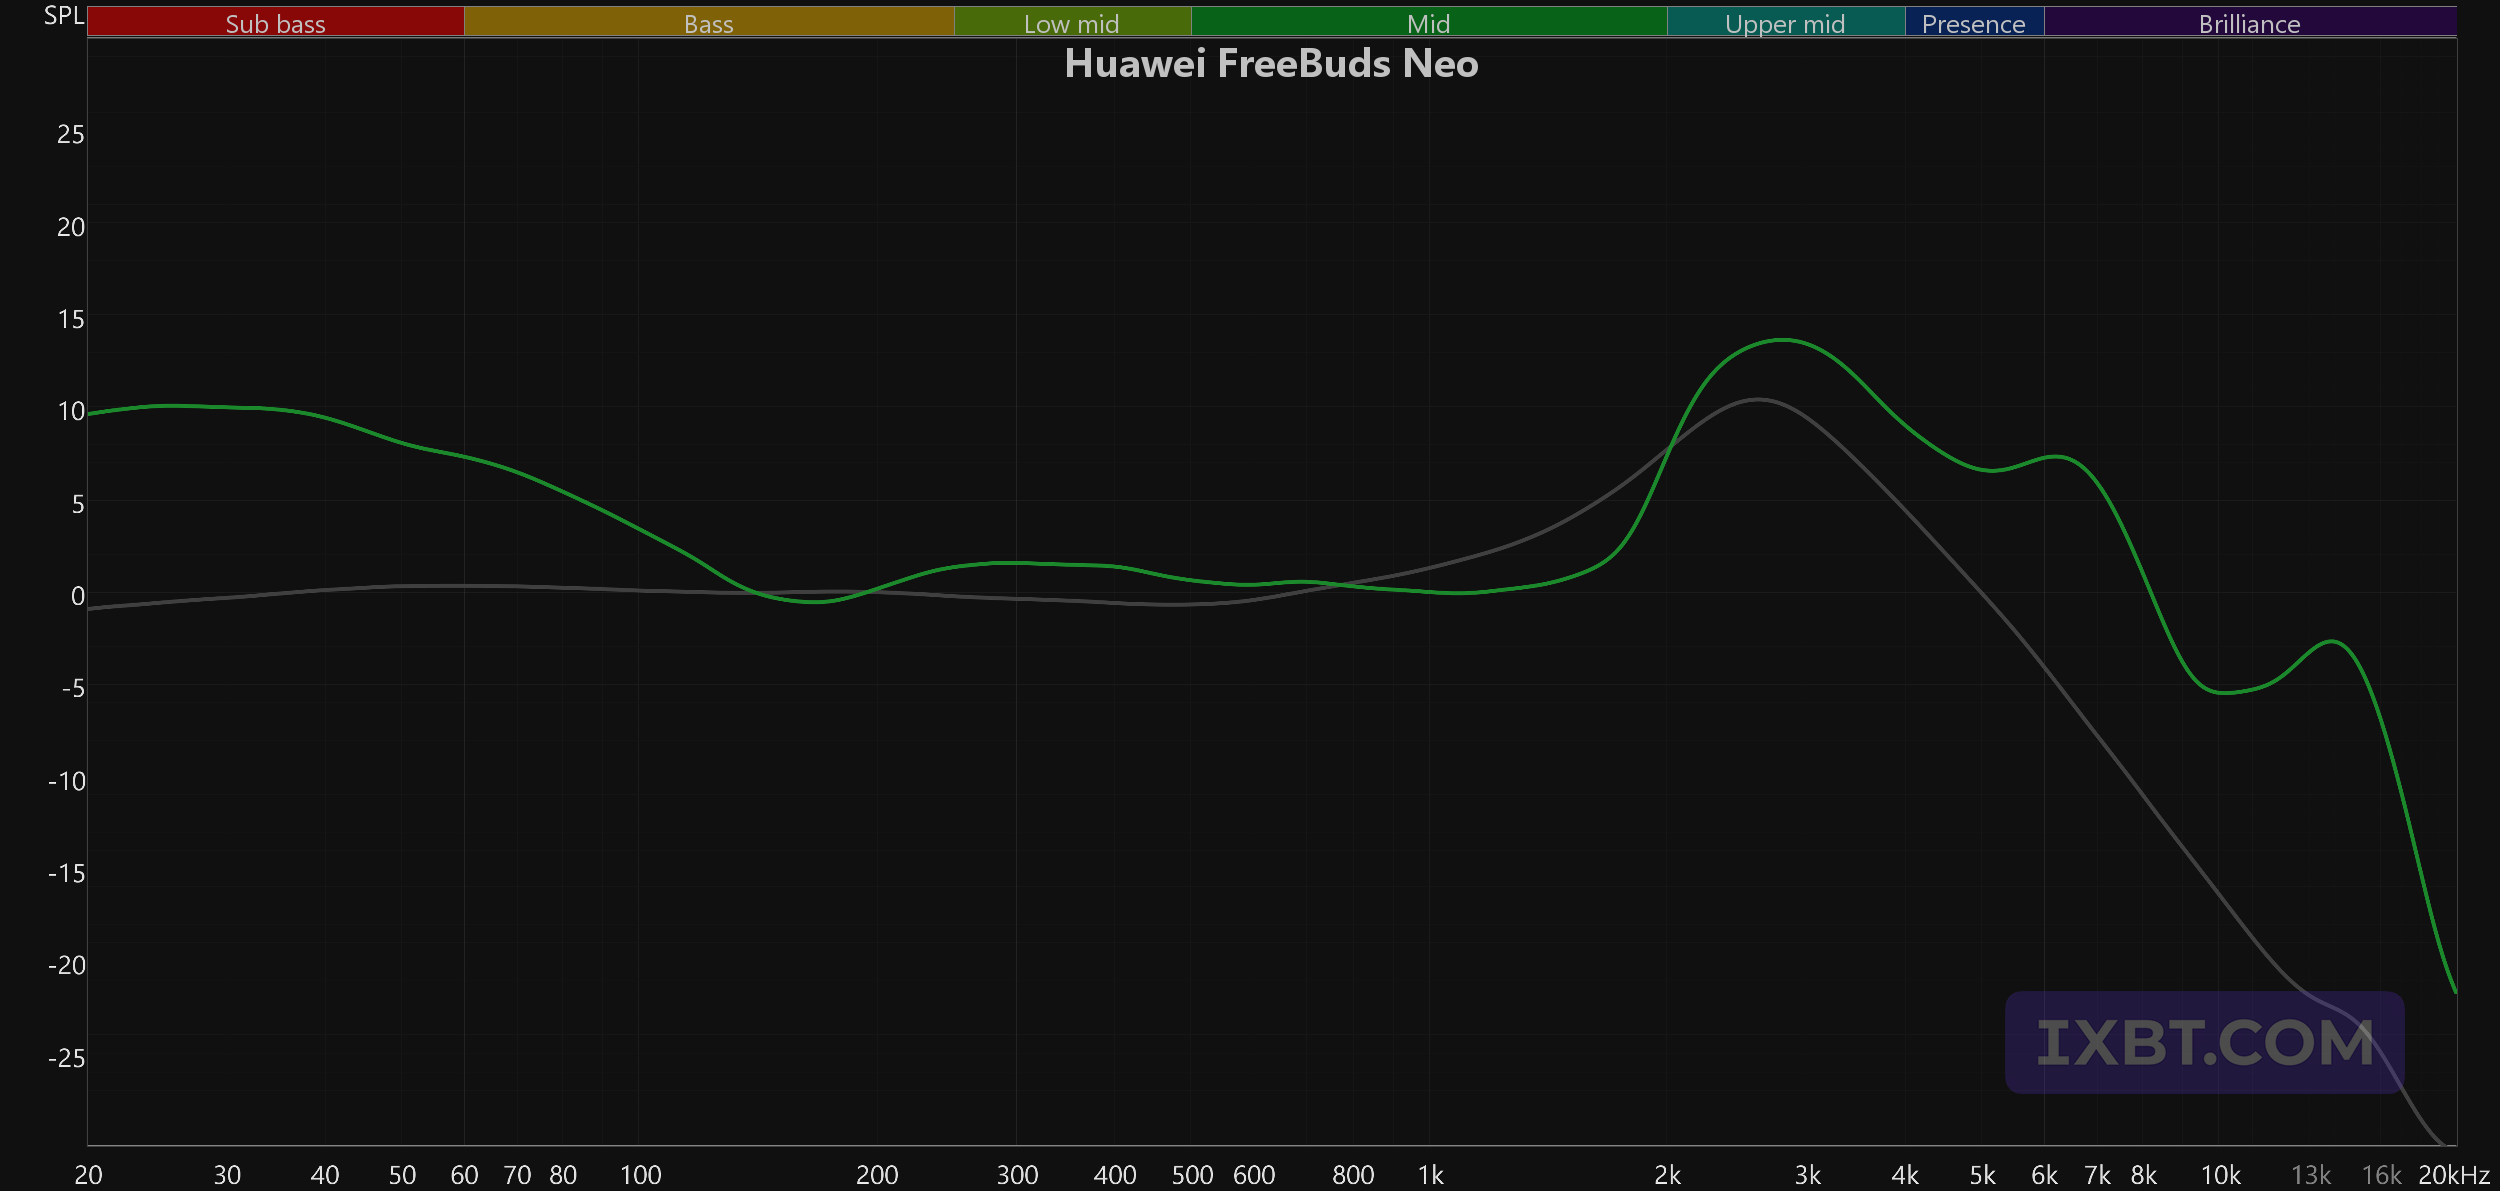Click the IXBT.COM watermark logo
Image resolution: width=2500 pixels, height=1191 pixels.
click(2204, 1043)
